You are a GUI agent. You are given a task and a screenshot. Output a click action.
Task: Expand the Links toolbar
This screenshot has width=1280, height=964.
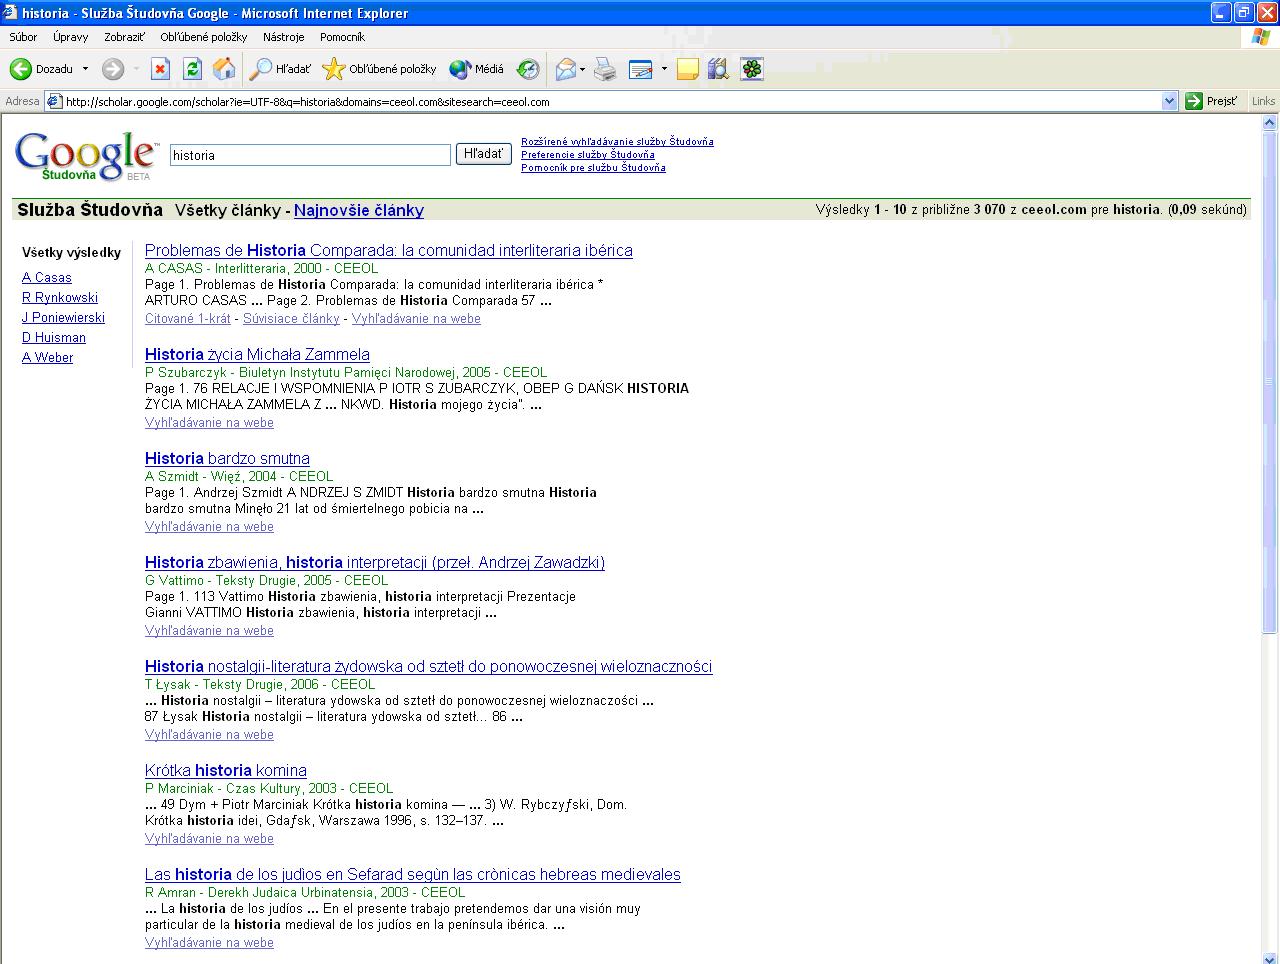1263,101
